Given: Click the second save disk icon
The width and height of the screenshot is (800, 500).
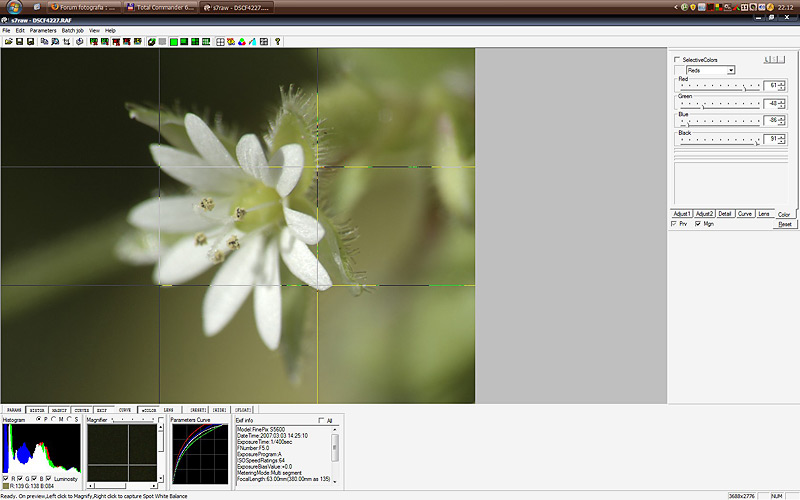Looking at the screenshot, I should point(31,42).
